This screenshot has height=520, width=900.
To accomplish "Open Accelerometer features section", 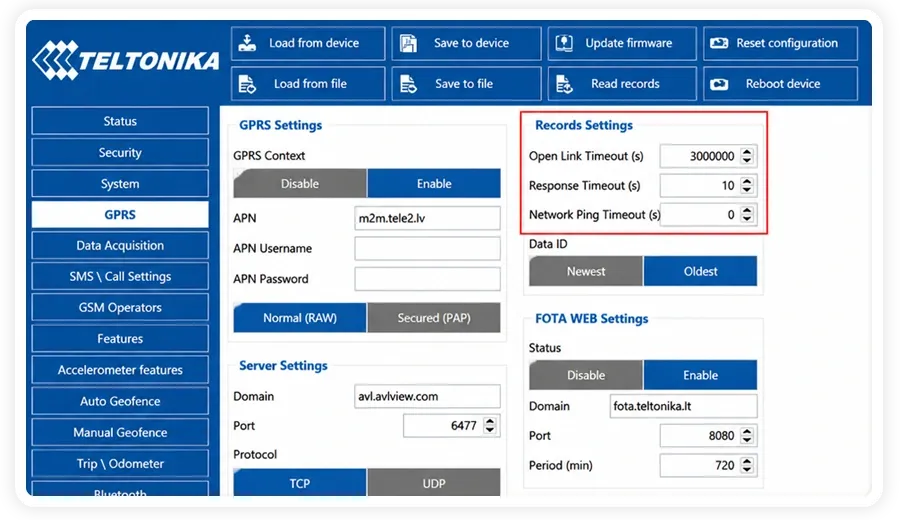I will 120,370.
